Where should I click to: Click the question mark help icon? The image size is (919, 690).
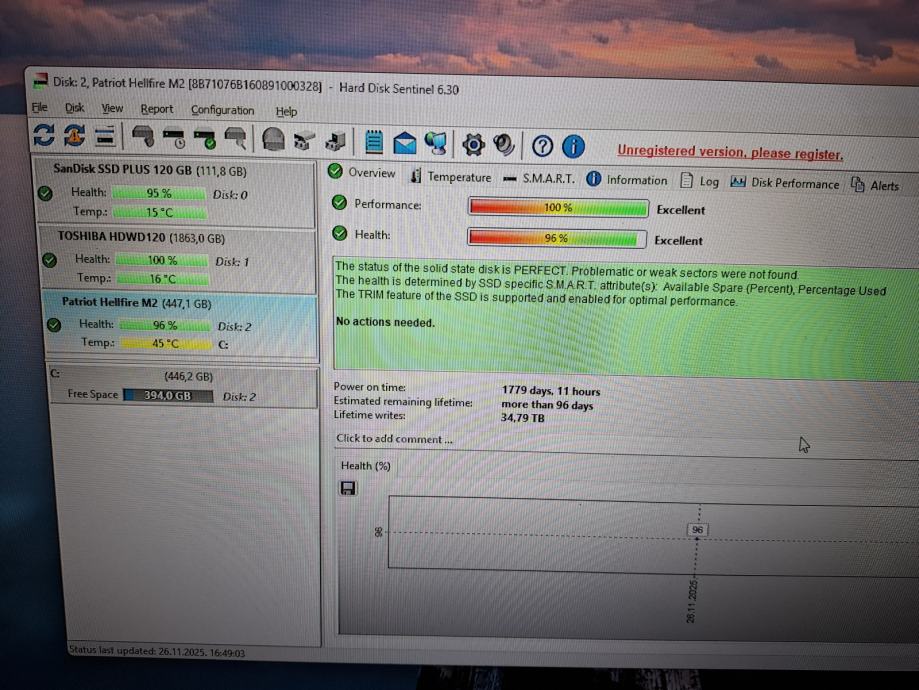(x=542, y=146)
